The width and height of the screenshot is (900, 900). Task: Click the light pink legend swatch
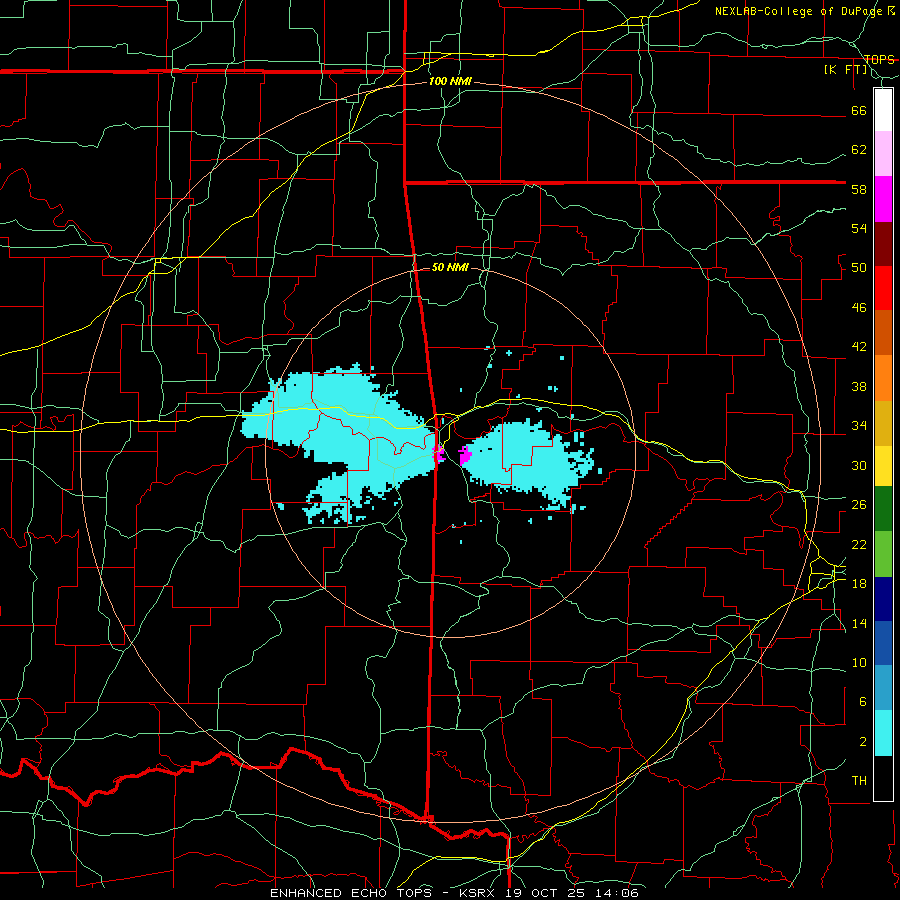pyautogui.click(x=883, y=154)
